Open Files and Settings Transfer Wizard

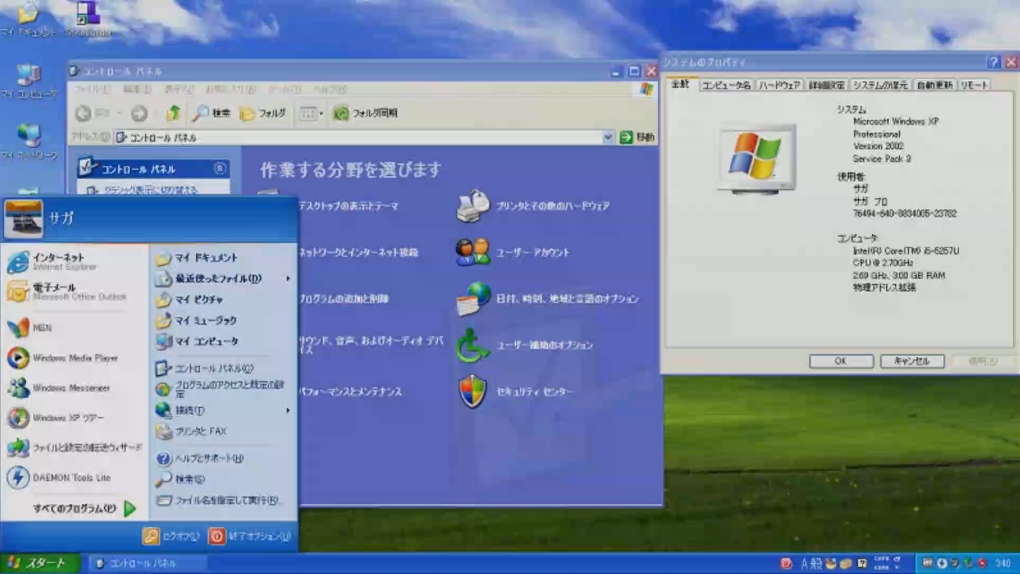[74, 448]
